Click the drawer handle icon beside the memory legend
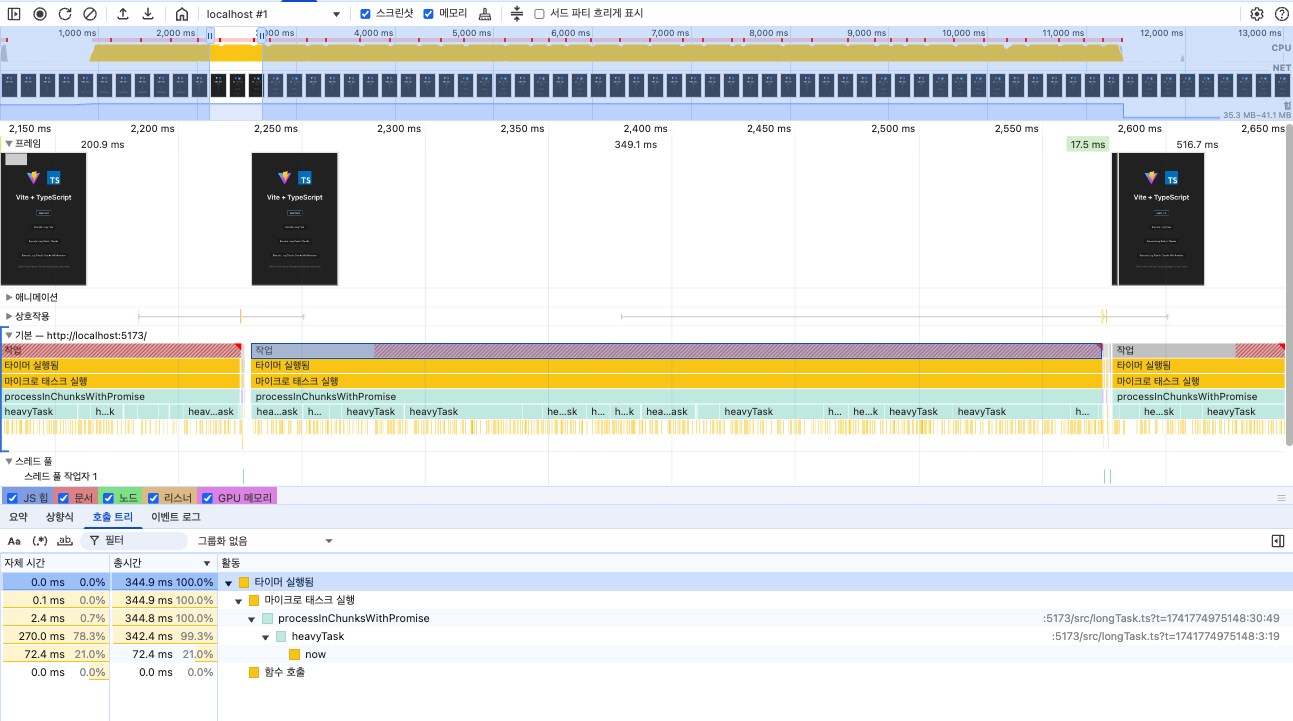 point(1281,497)
